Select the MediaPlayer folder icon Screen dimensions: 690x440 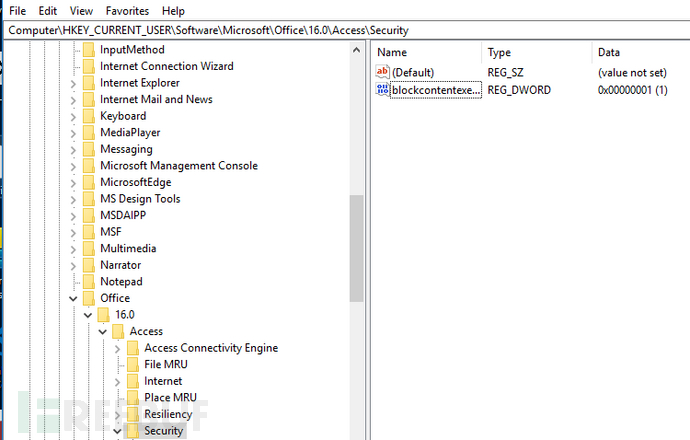pyautogui.click(x=89, y=132)
